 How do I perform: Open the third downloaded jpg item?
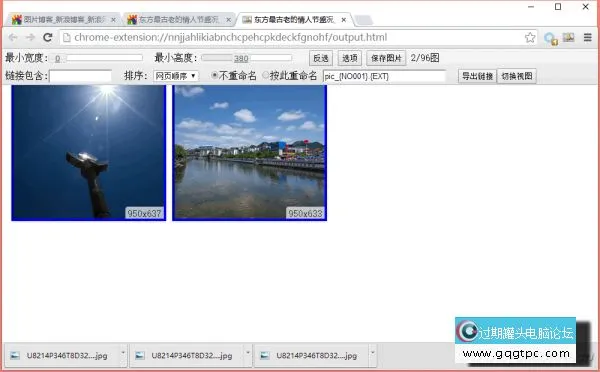(312, 356)
